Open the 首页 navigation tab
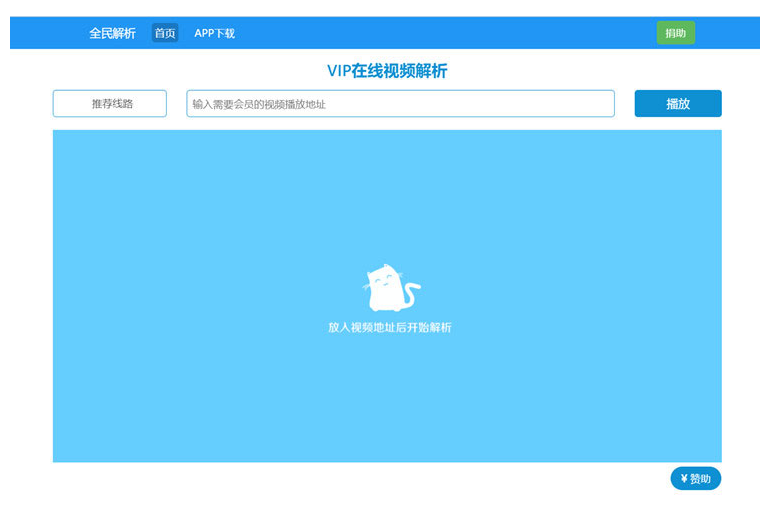Screen dimensions: 767x512 point(165,33)
